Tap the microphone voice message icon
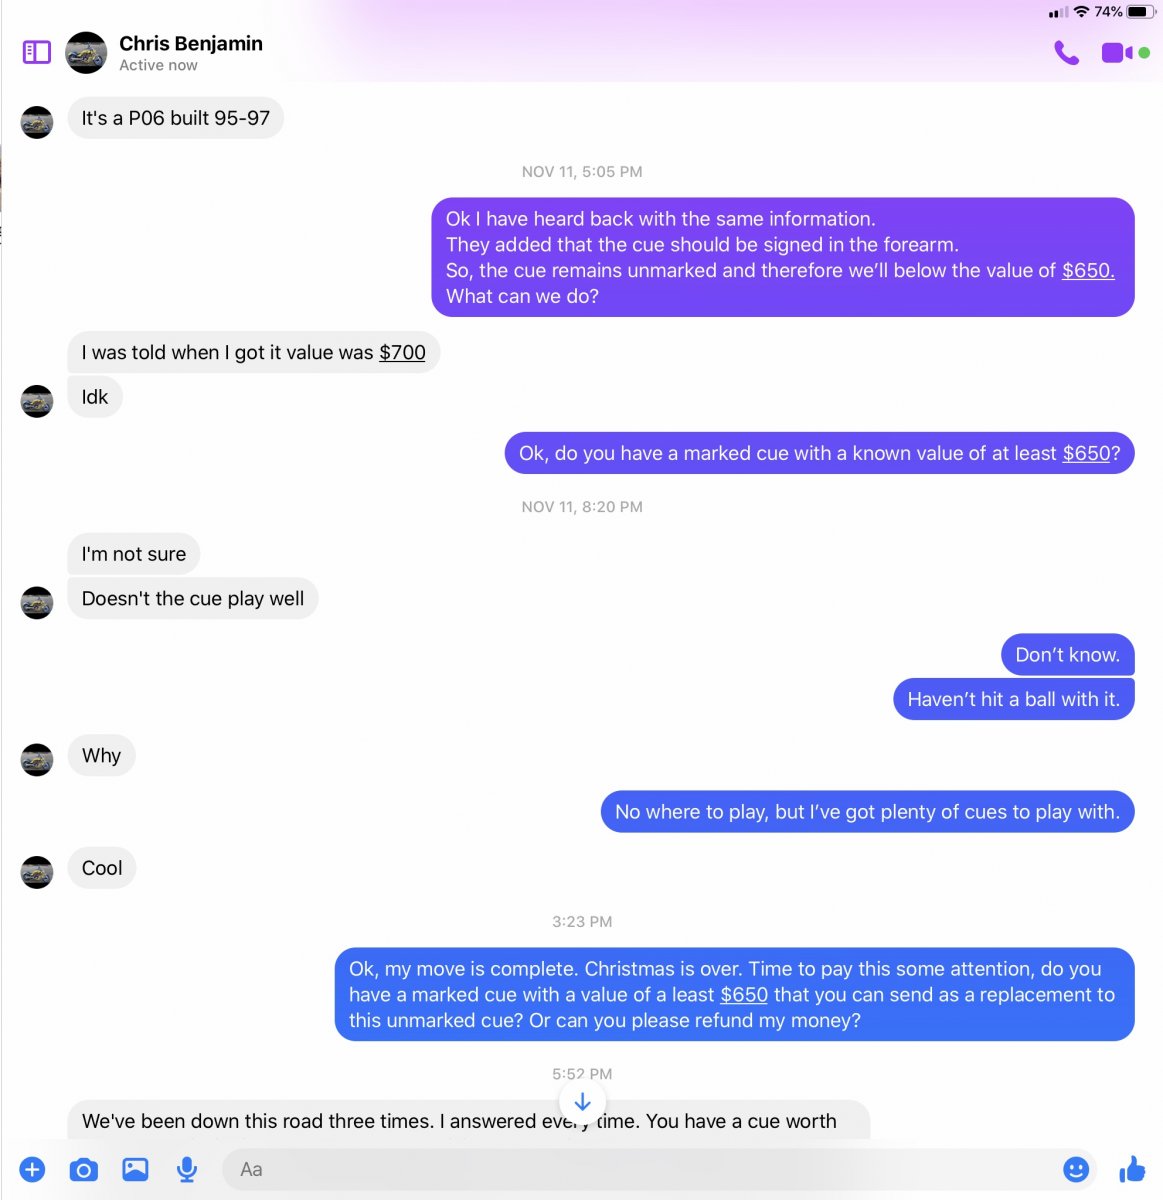1163x1200 pixels. pos(186,1169)
